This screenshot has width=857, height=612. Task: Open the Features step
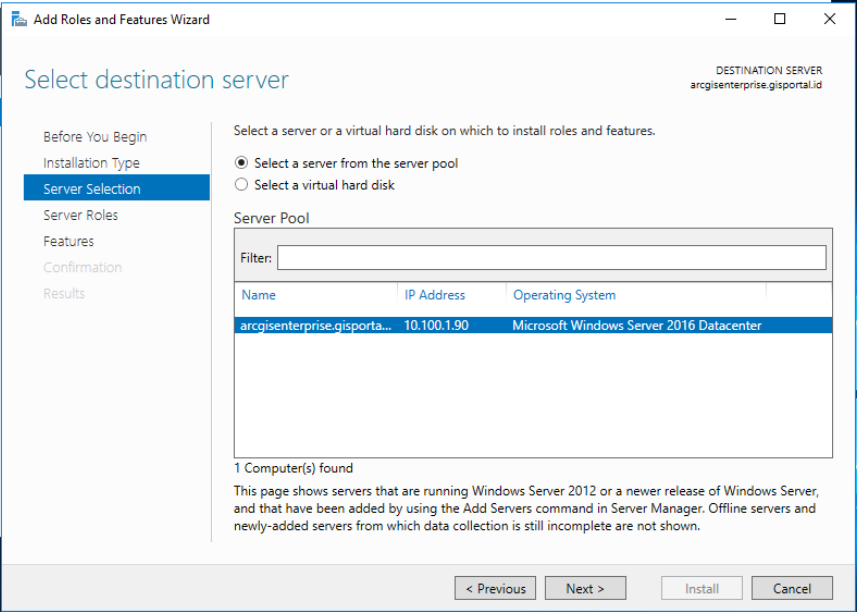(x=68, y=241)
